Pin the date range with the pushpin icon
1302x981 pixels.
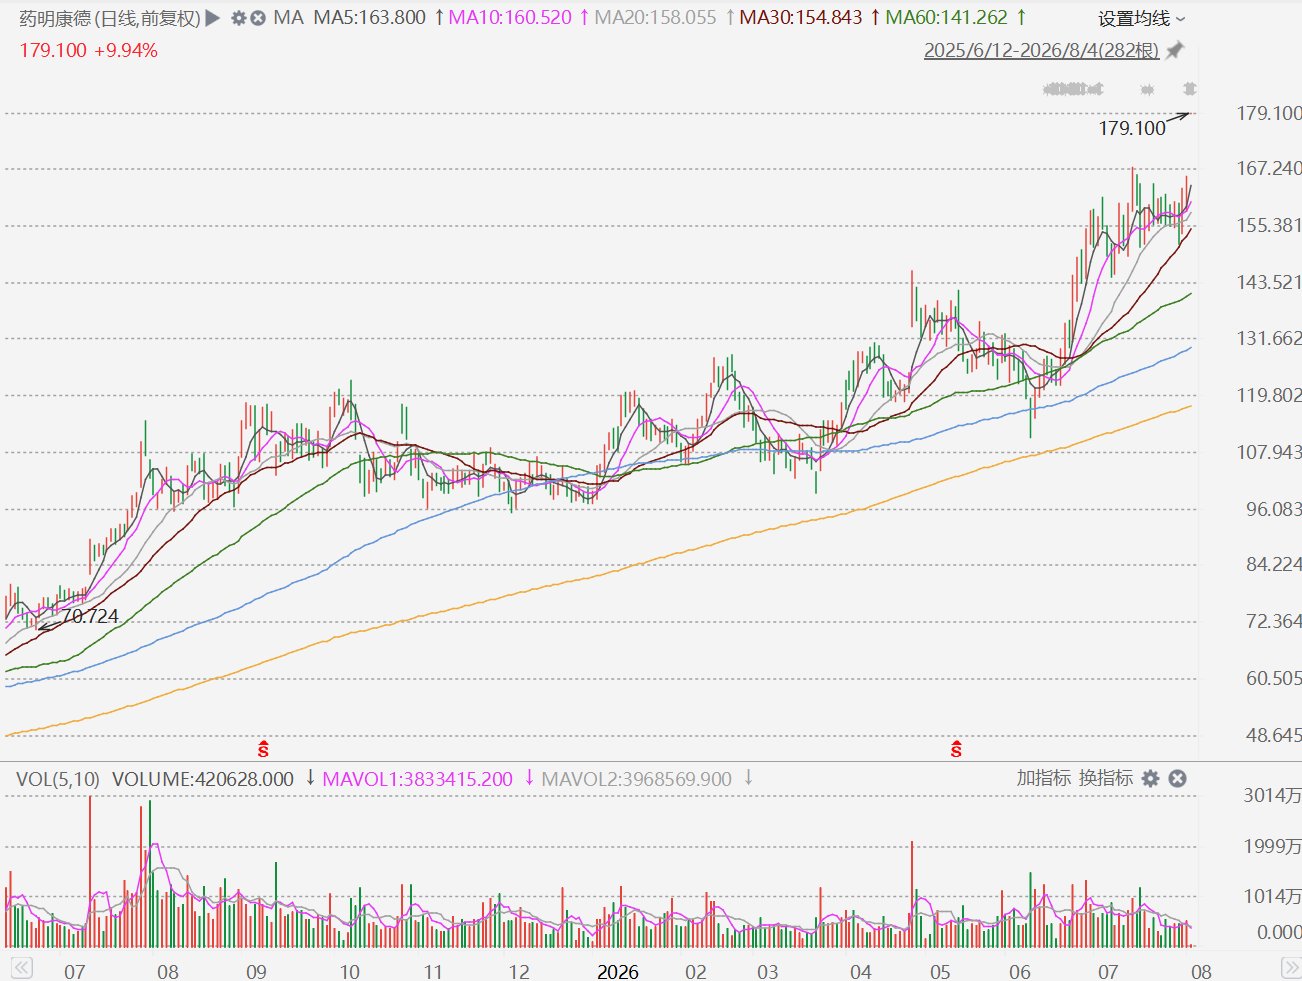1175,50
